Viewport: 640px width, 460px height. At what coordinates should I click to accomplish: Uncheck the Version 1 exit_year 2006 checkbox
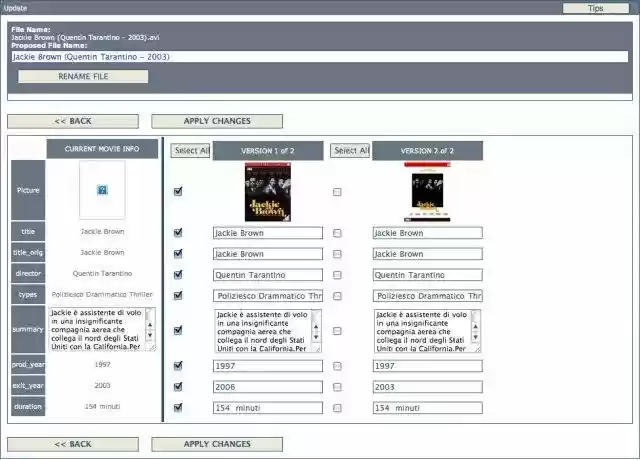coord(178,387)
